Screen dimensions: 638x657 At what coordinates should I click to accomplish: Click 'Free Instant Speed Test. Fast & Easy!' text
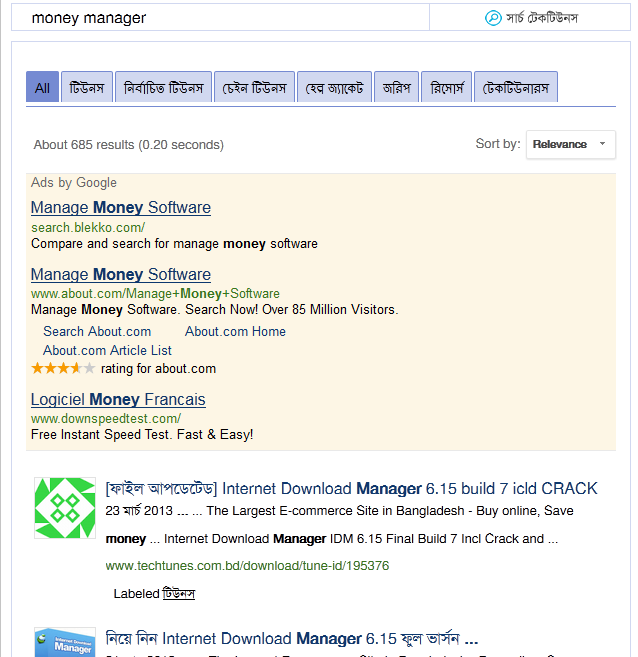142,435
